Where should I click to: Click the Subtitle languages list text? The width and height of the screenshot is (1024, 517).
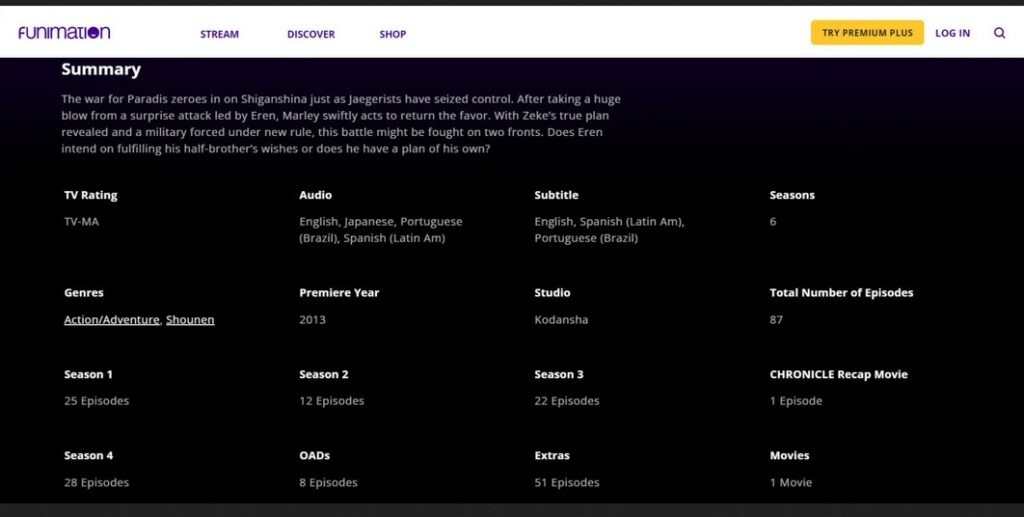pos(609,230)
